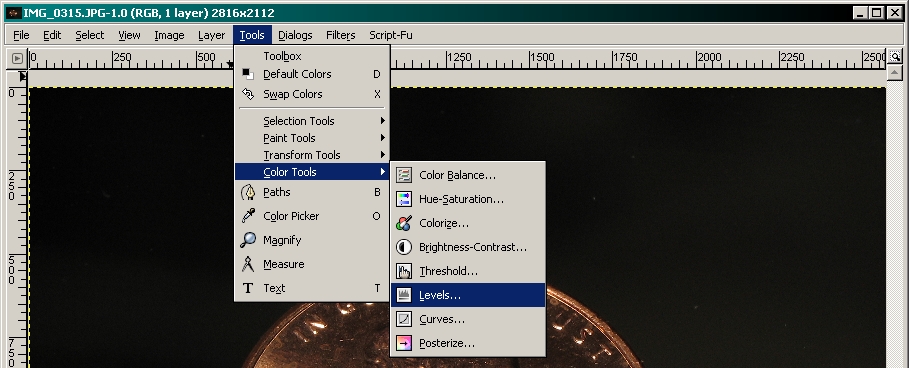Select Color Balance... menu entry
This screenshot has height=368, width=909.
click(468, 175)
